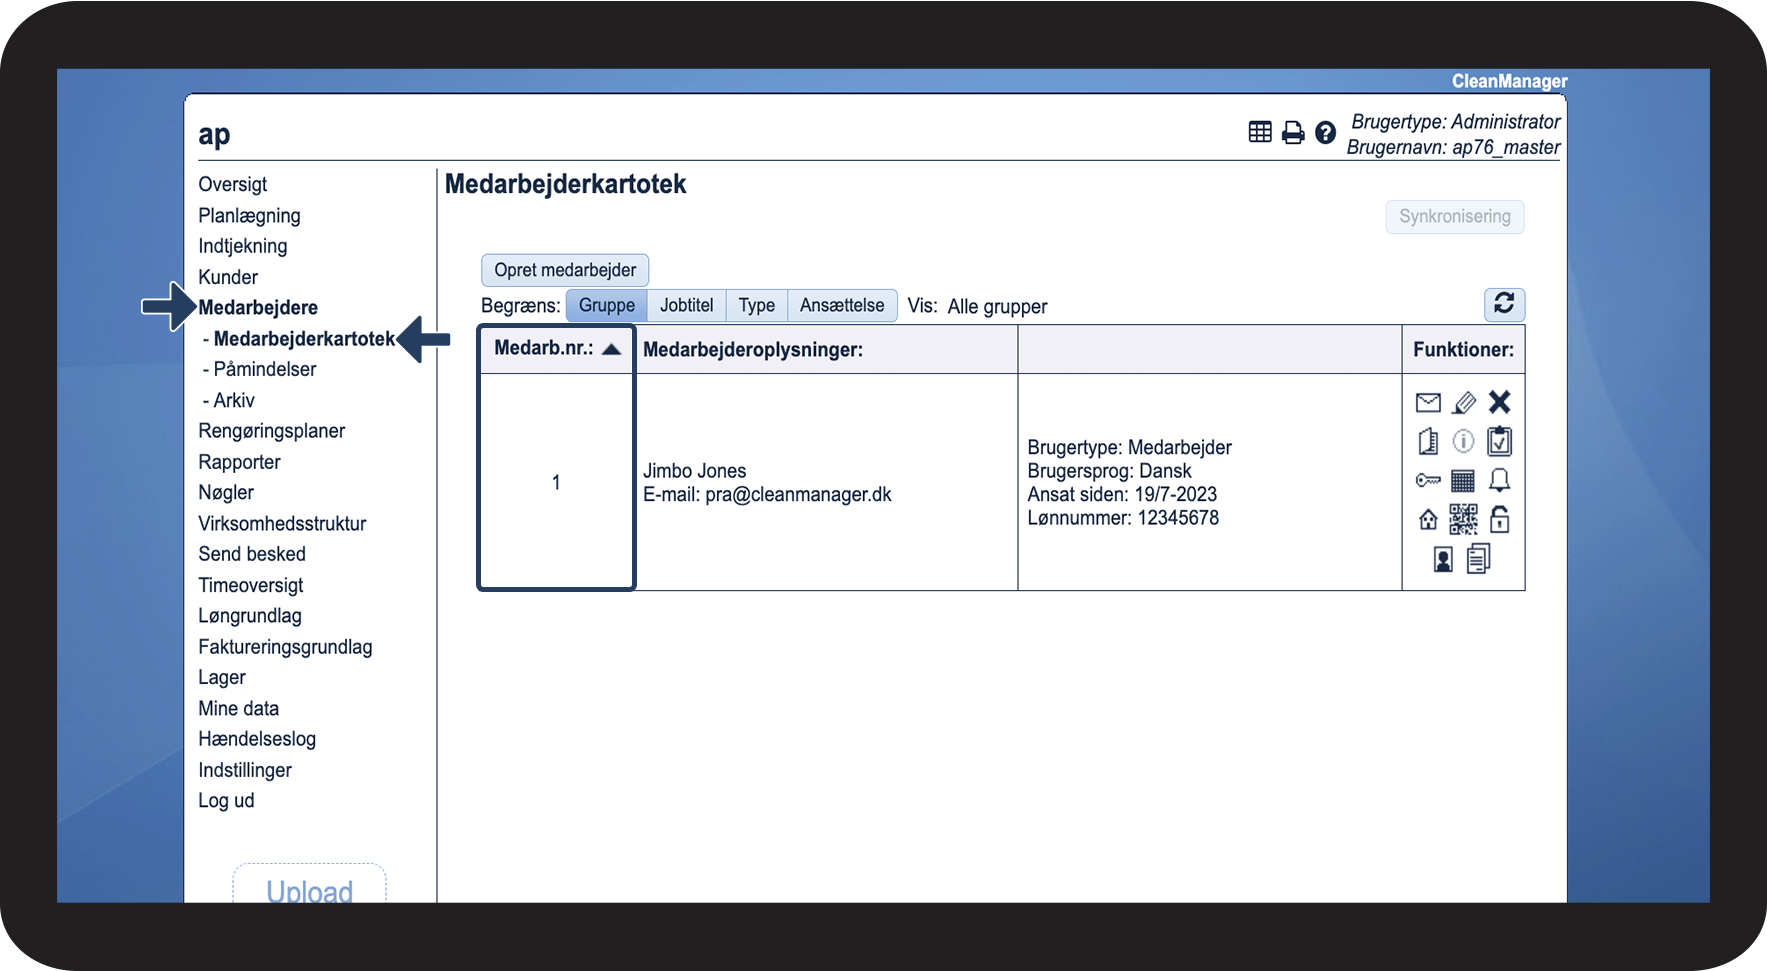Open Planlægning in the sidebar
The height and width of the screenshot is (971, 1767).
click(x=249, y=215)
